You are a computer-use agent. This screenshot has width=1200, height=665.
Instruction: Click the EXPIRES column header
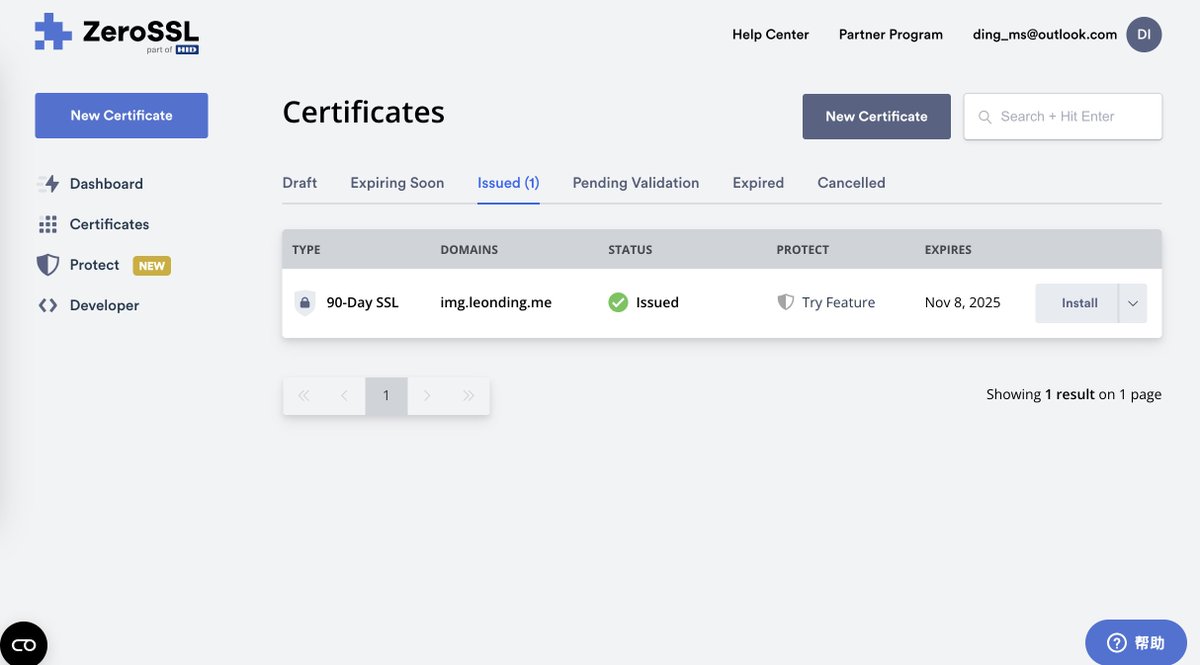948,249
